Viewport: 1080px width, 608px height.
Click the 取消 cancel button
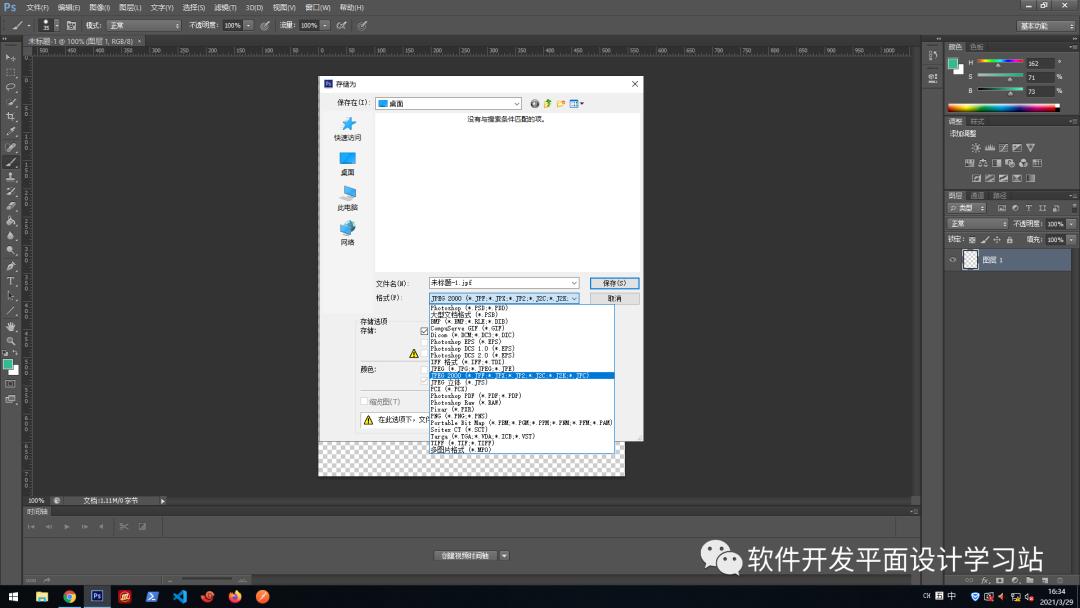[613, 298]
